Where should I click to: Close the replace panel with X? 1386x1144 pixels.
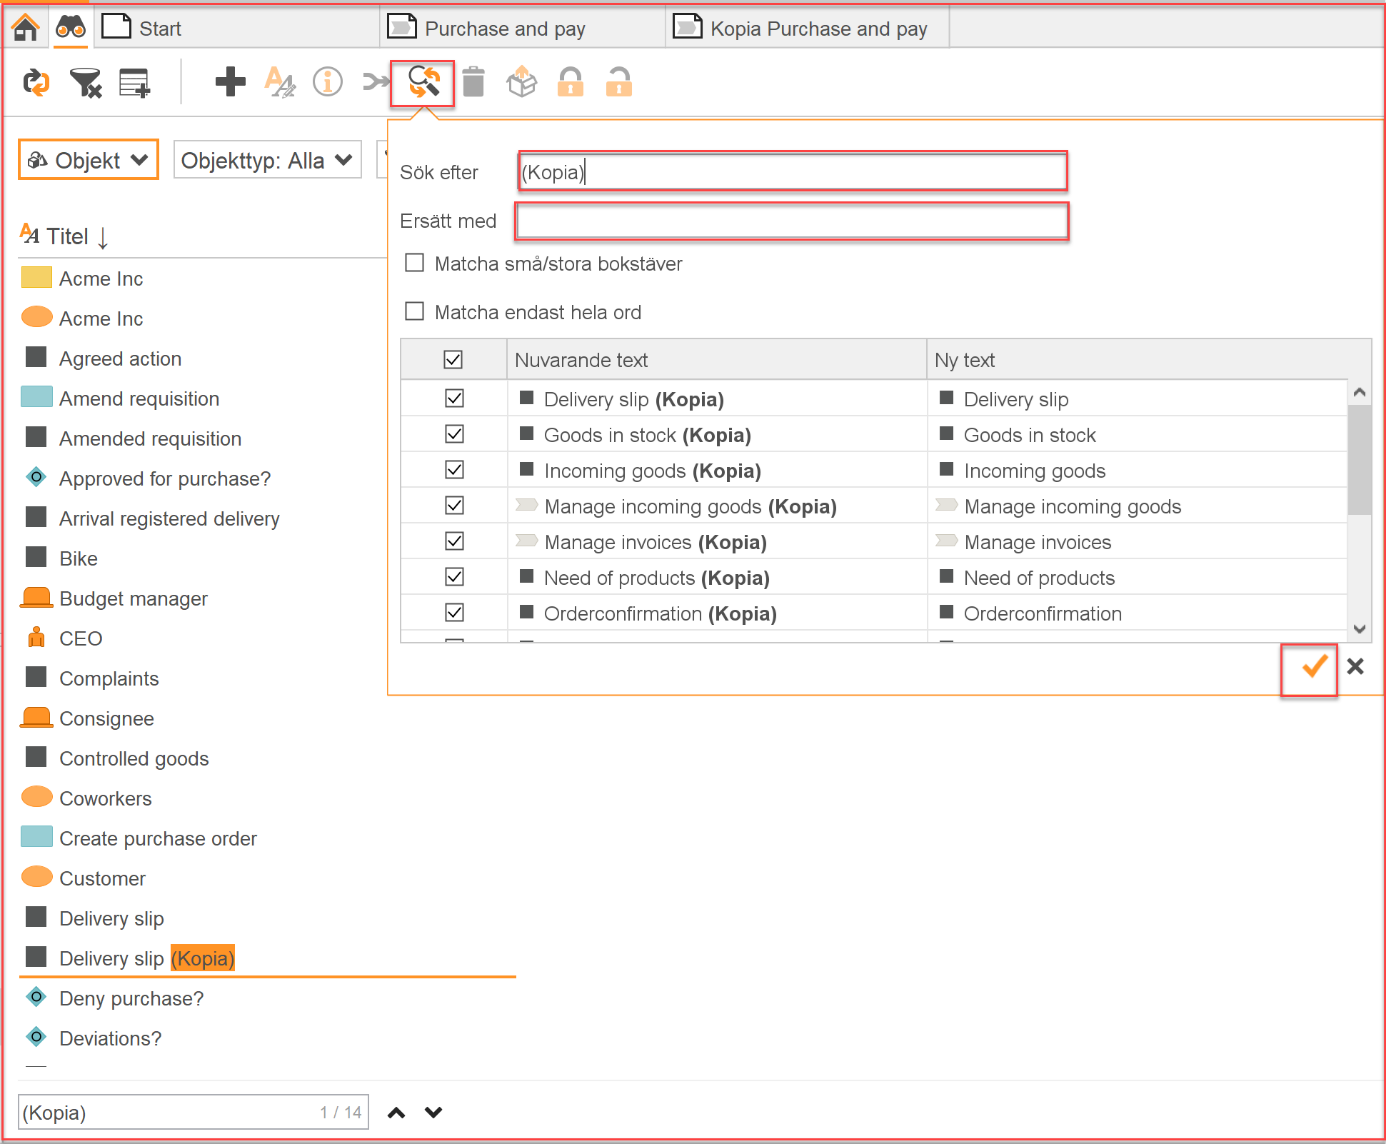click(1356, 666)
